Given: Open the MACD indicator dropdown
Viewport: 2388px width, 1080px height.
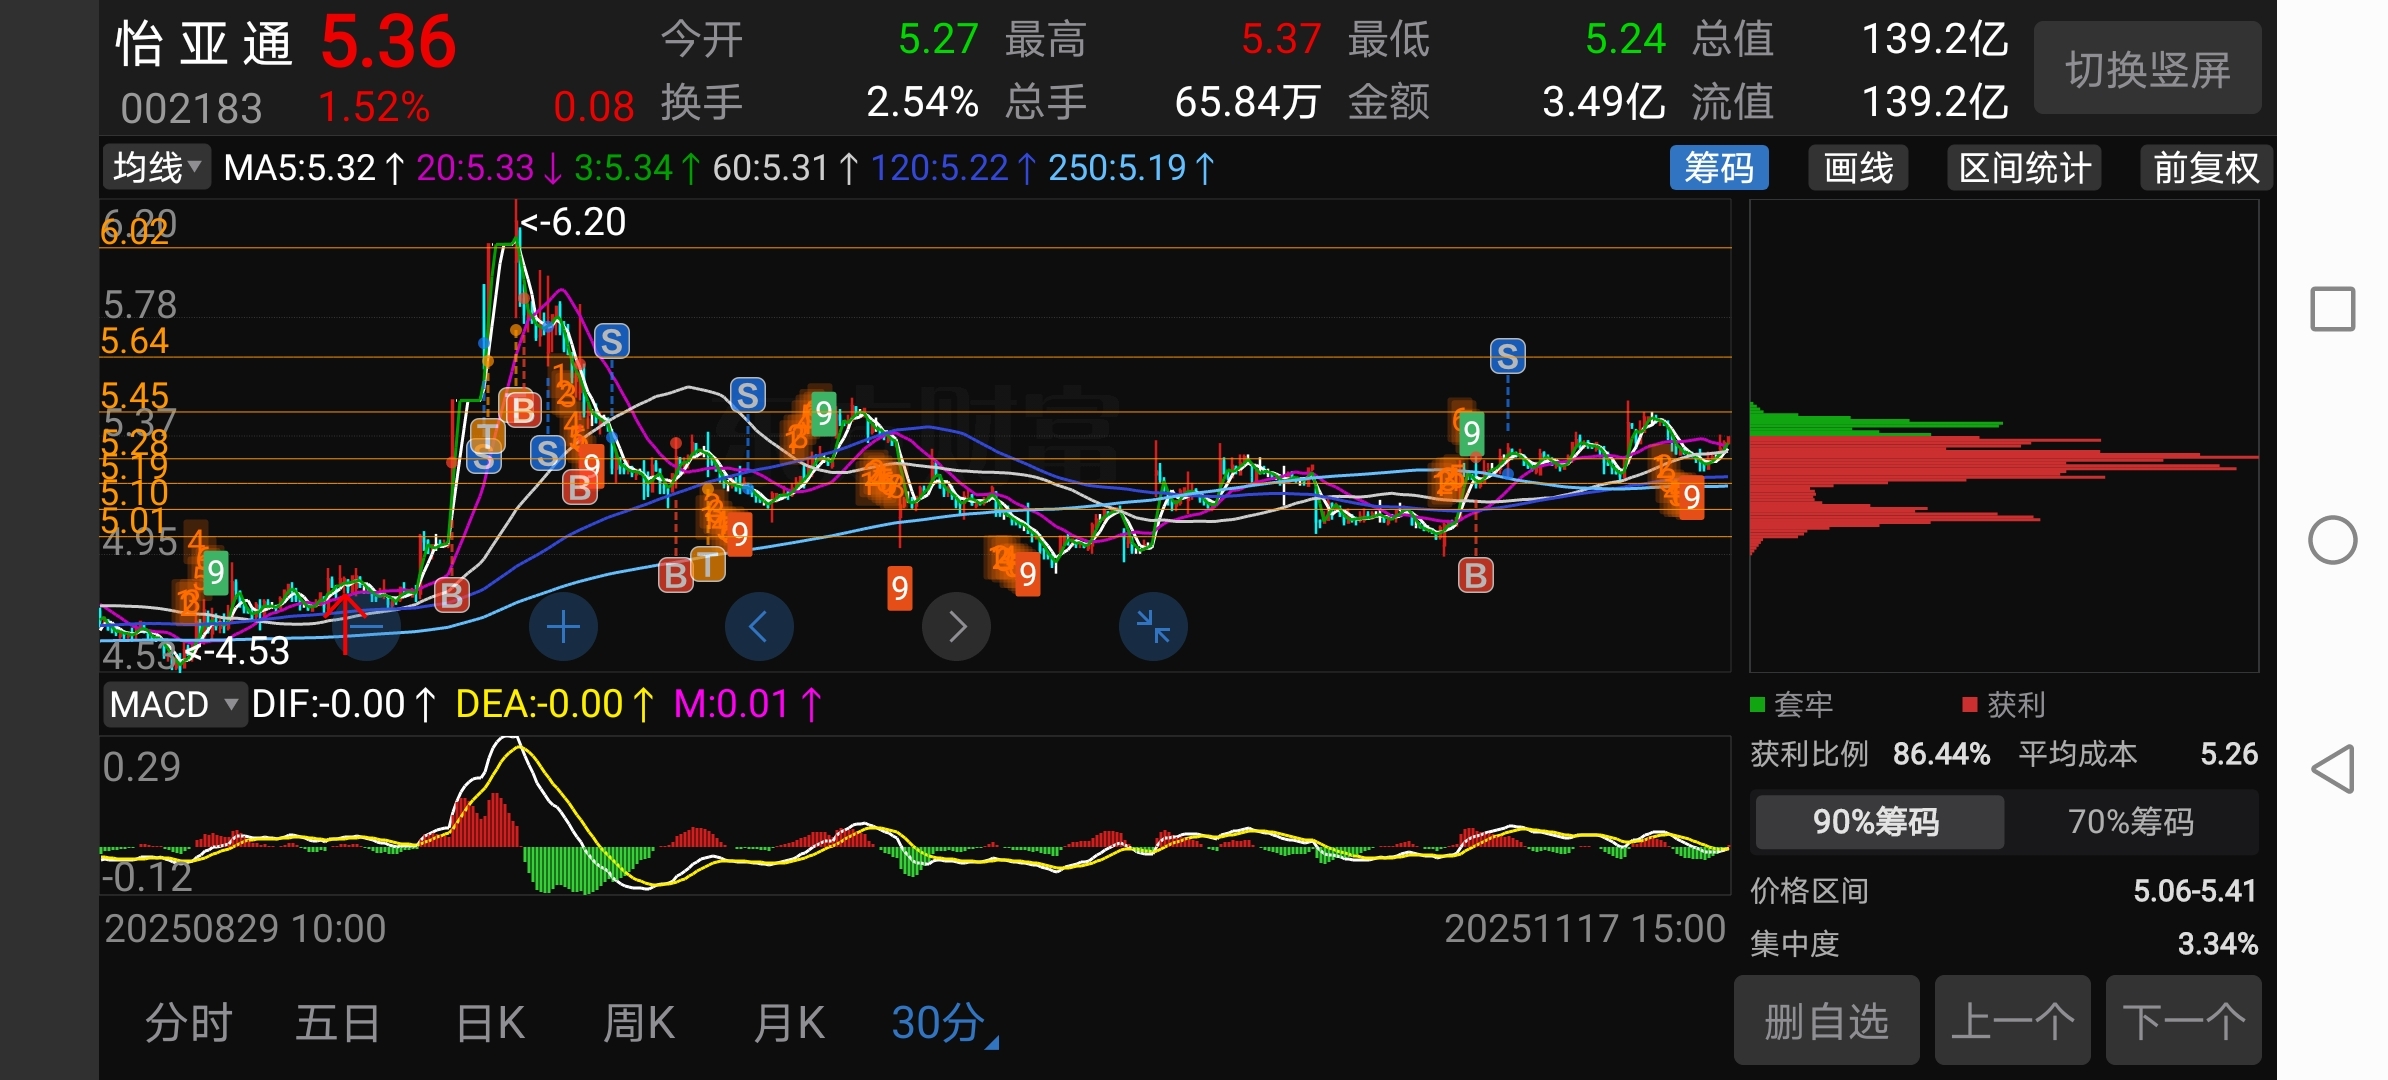Looking at the screenshot, I should point(174,705).
